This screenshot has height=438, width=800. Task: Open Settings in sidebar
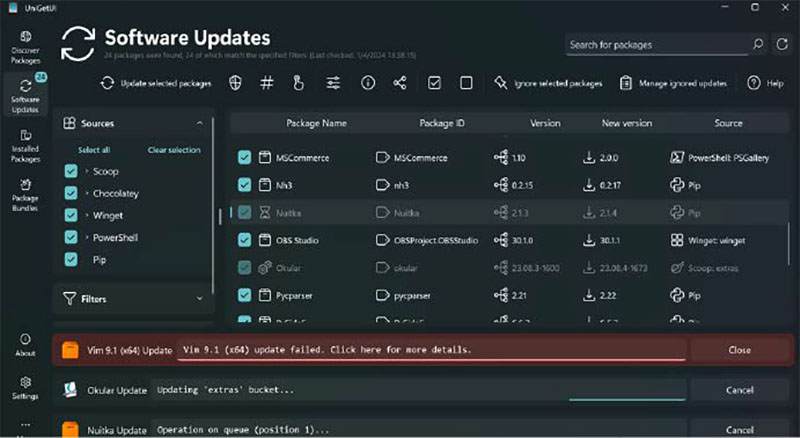25,388
